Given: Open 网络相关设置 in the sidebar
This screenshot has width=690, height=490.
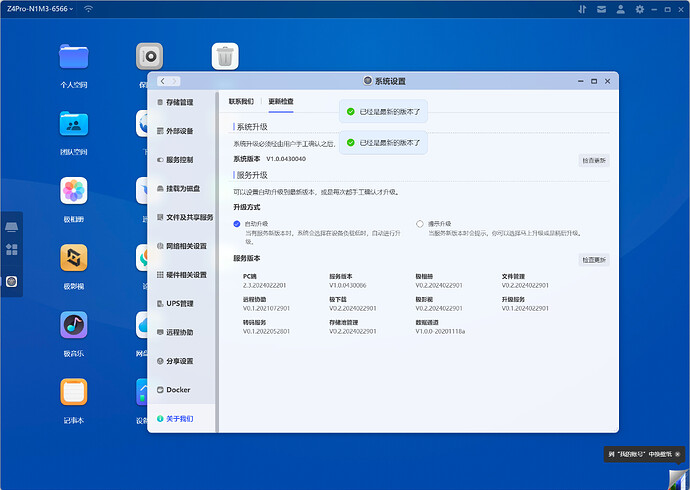Looking at the screenshot, I should click(x=185, y=246).
